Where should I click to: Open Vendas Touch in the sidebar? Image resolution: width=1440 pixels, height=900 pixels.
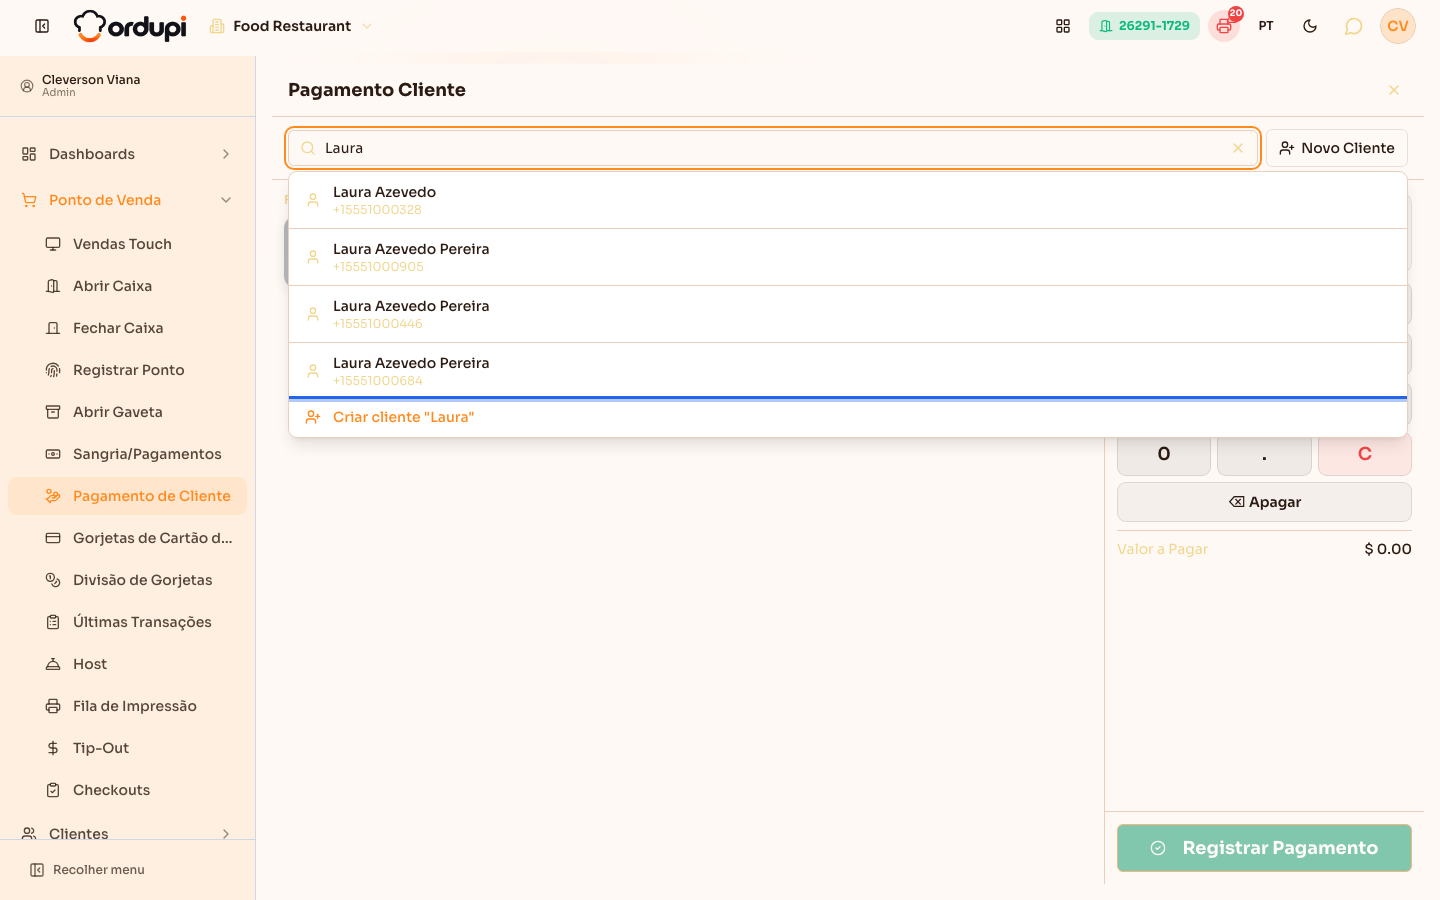tap(128, 244)
